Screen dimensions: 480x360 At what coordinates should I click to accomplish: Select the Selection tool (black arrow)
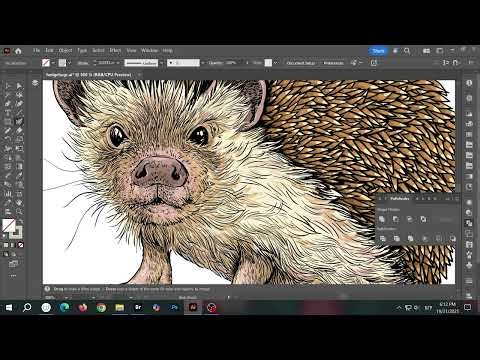[x=8, y=86]
